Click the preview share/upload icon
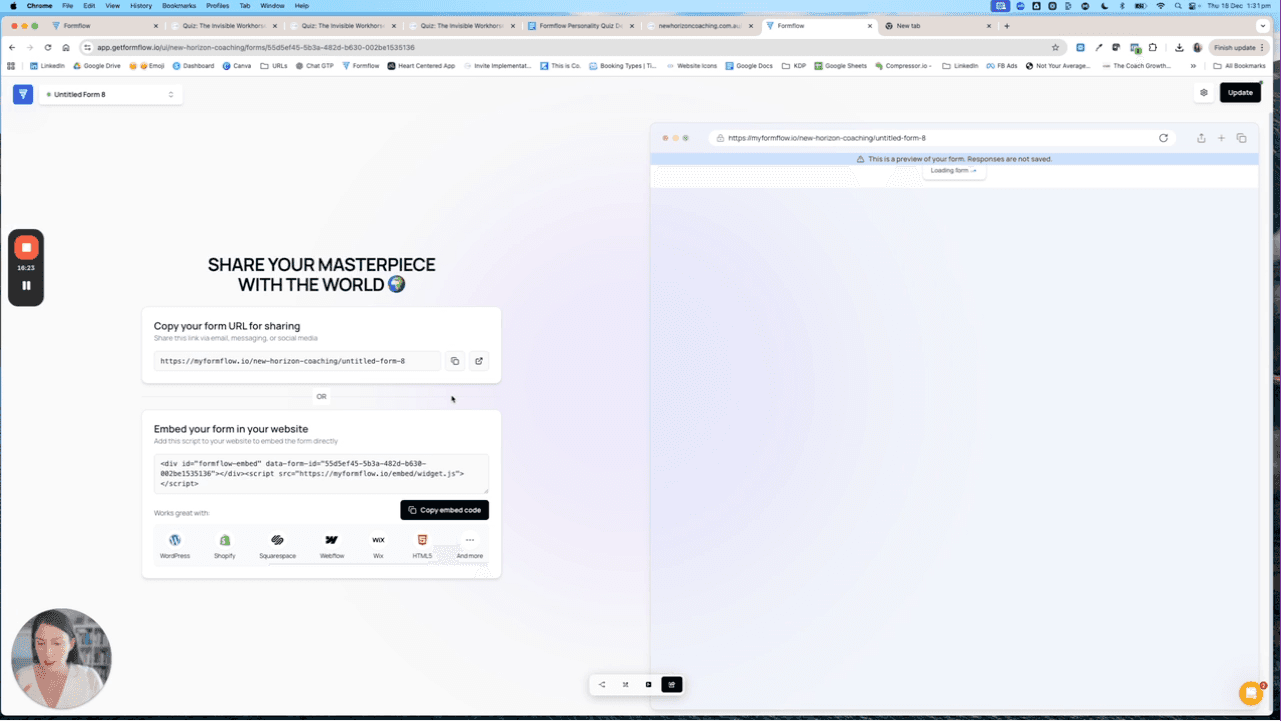The image size is (1281, 721). tap(1201, 138)
